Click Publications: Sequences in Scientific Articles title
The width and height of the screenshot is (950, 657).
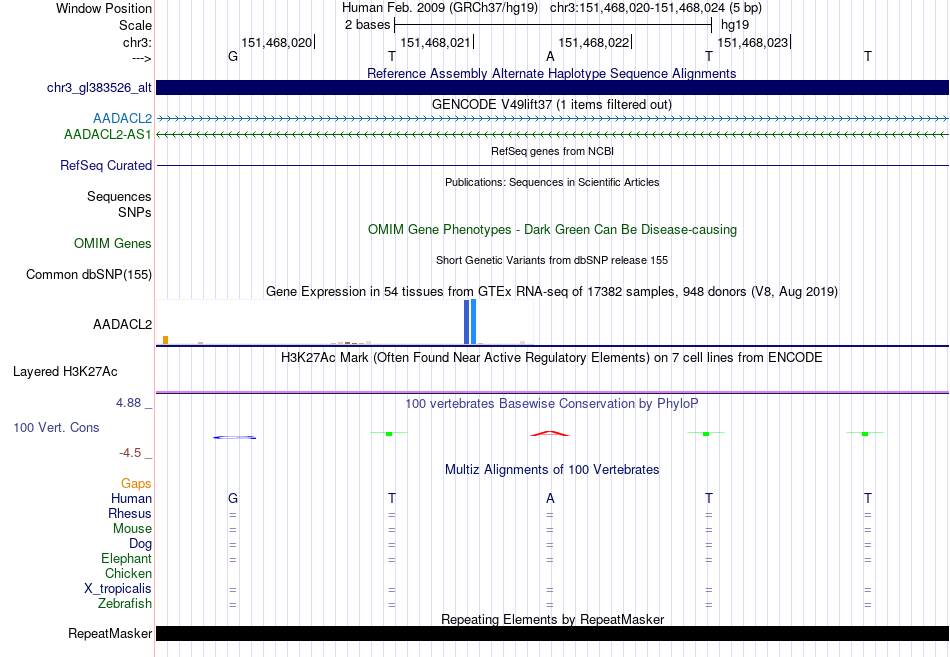tap(552, 182)
